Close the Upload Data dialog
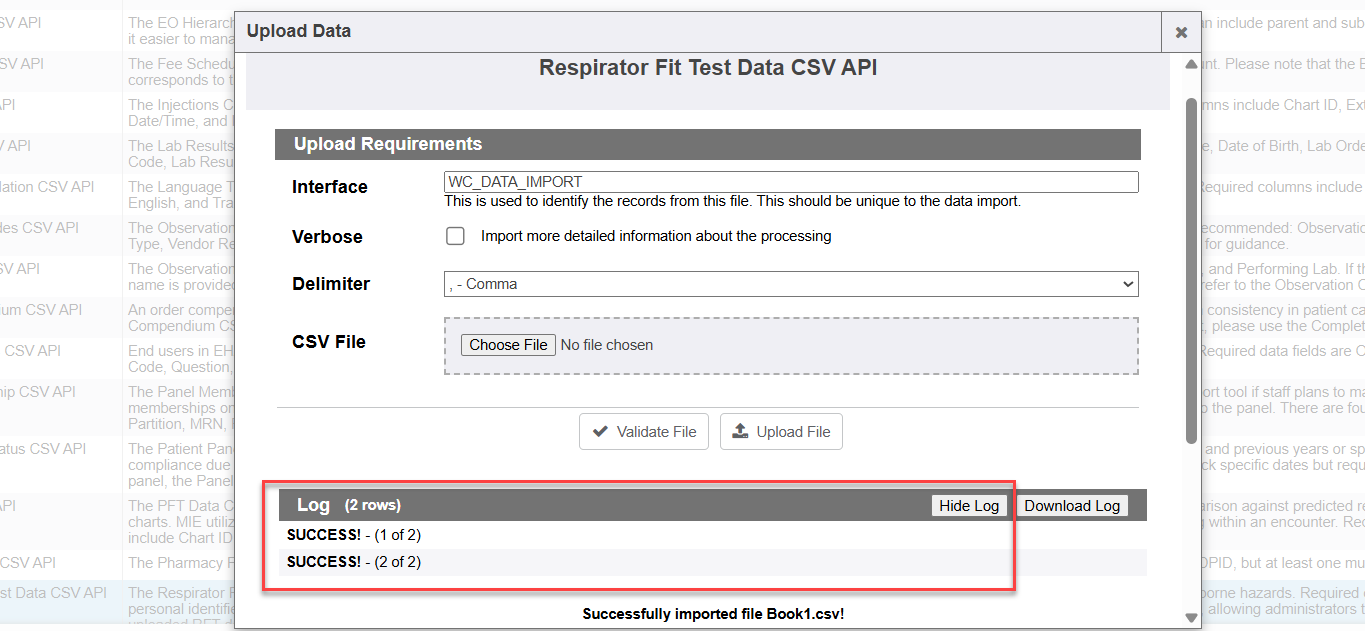This screenshot has width=1365, height=631. tap(1181, 33)
